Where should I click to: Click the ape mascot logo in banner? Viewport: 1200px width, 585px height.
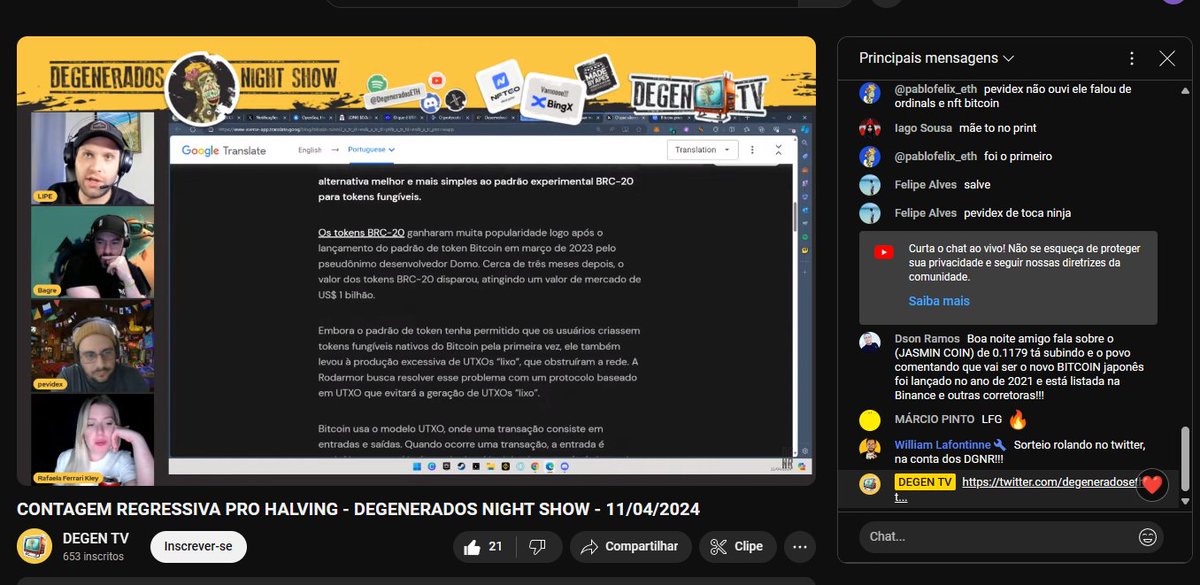pyautogui.click(x=201, y=89)
